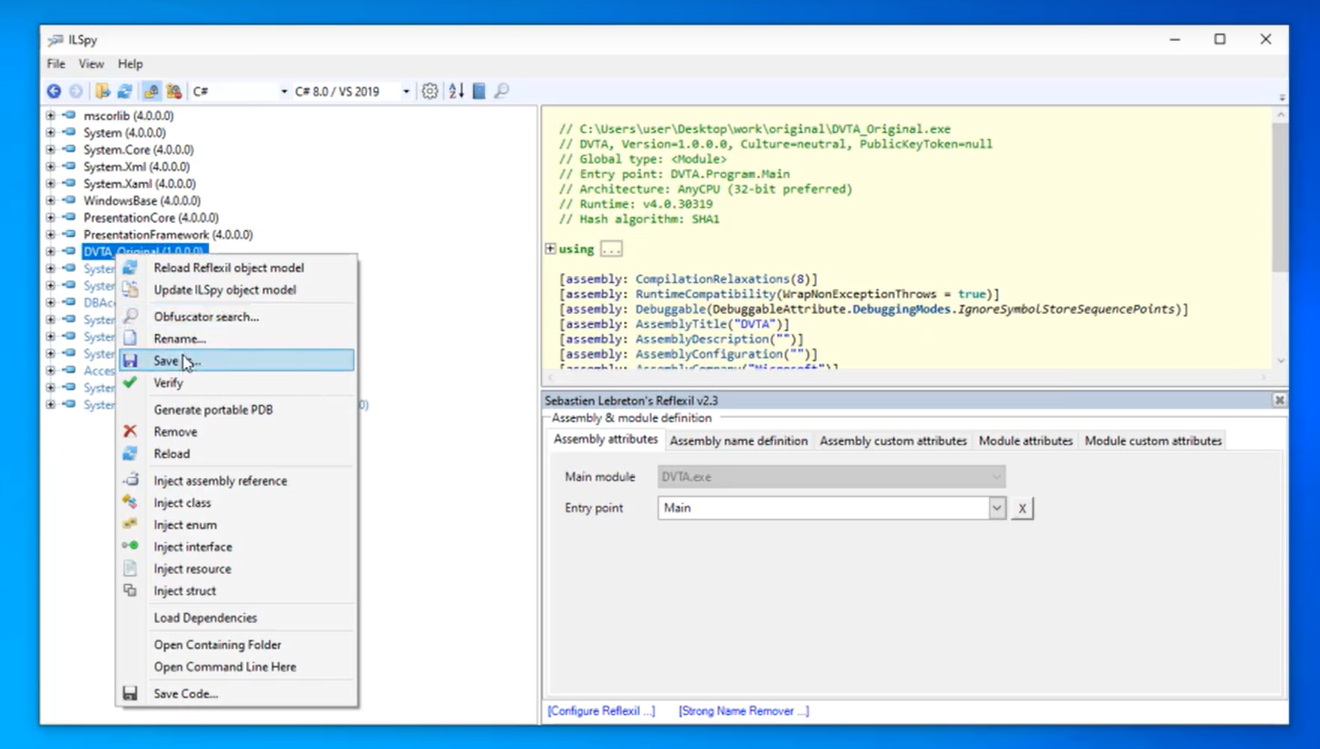
Task: Open the View menu
Action: pos(91,64)
